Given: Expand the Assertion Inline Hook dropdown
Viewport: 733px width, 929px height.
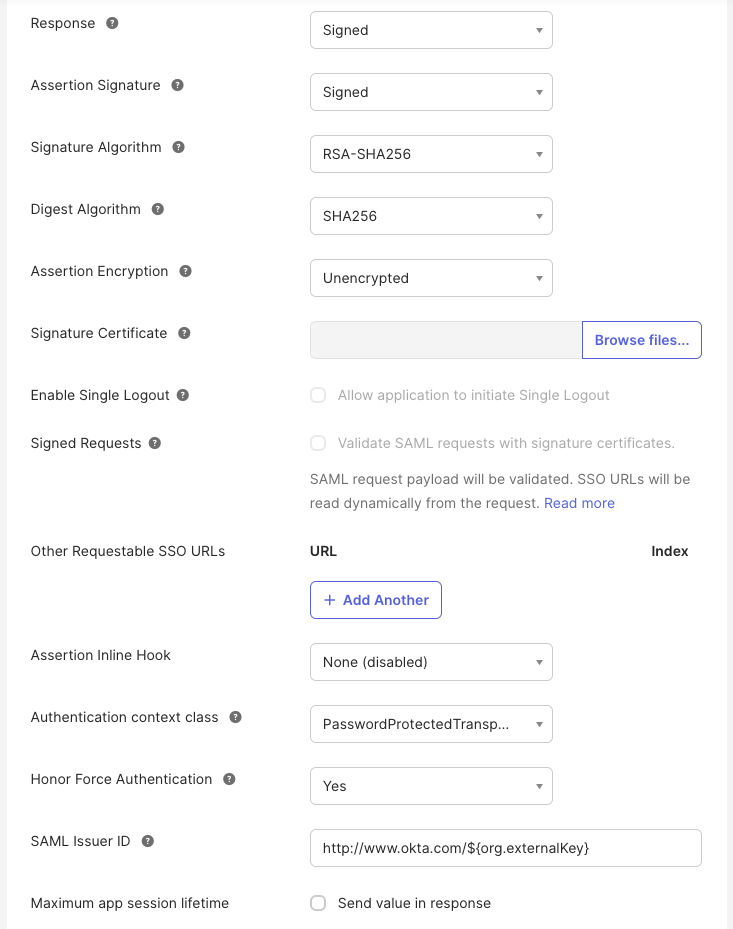Looking at the screenshot, I should pyautogui.click(x=431, y=662).
